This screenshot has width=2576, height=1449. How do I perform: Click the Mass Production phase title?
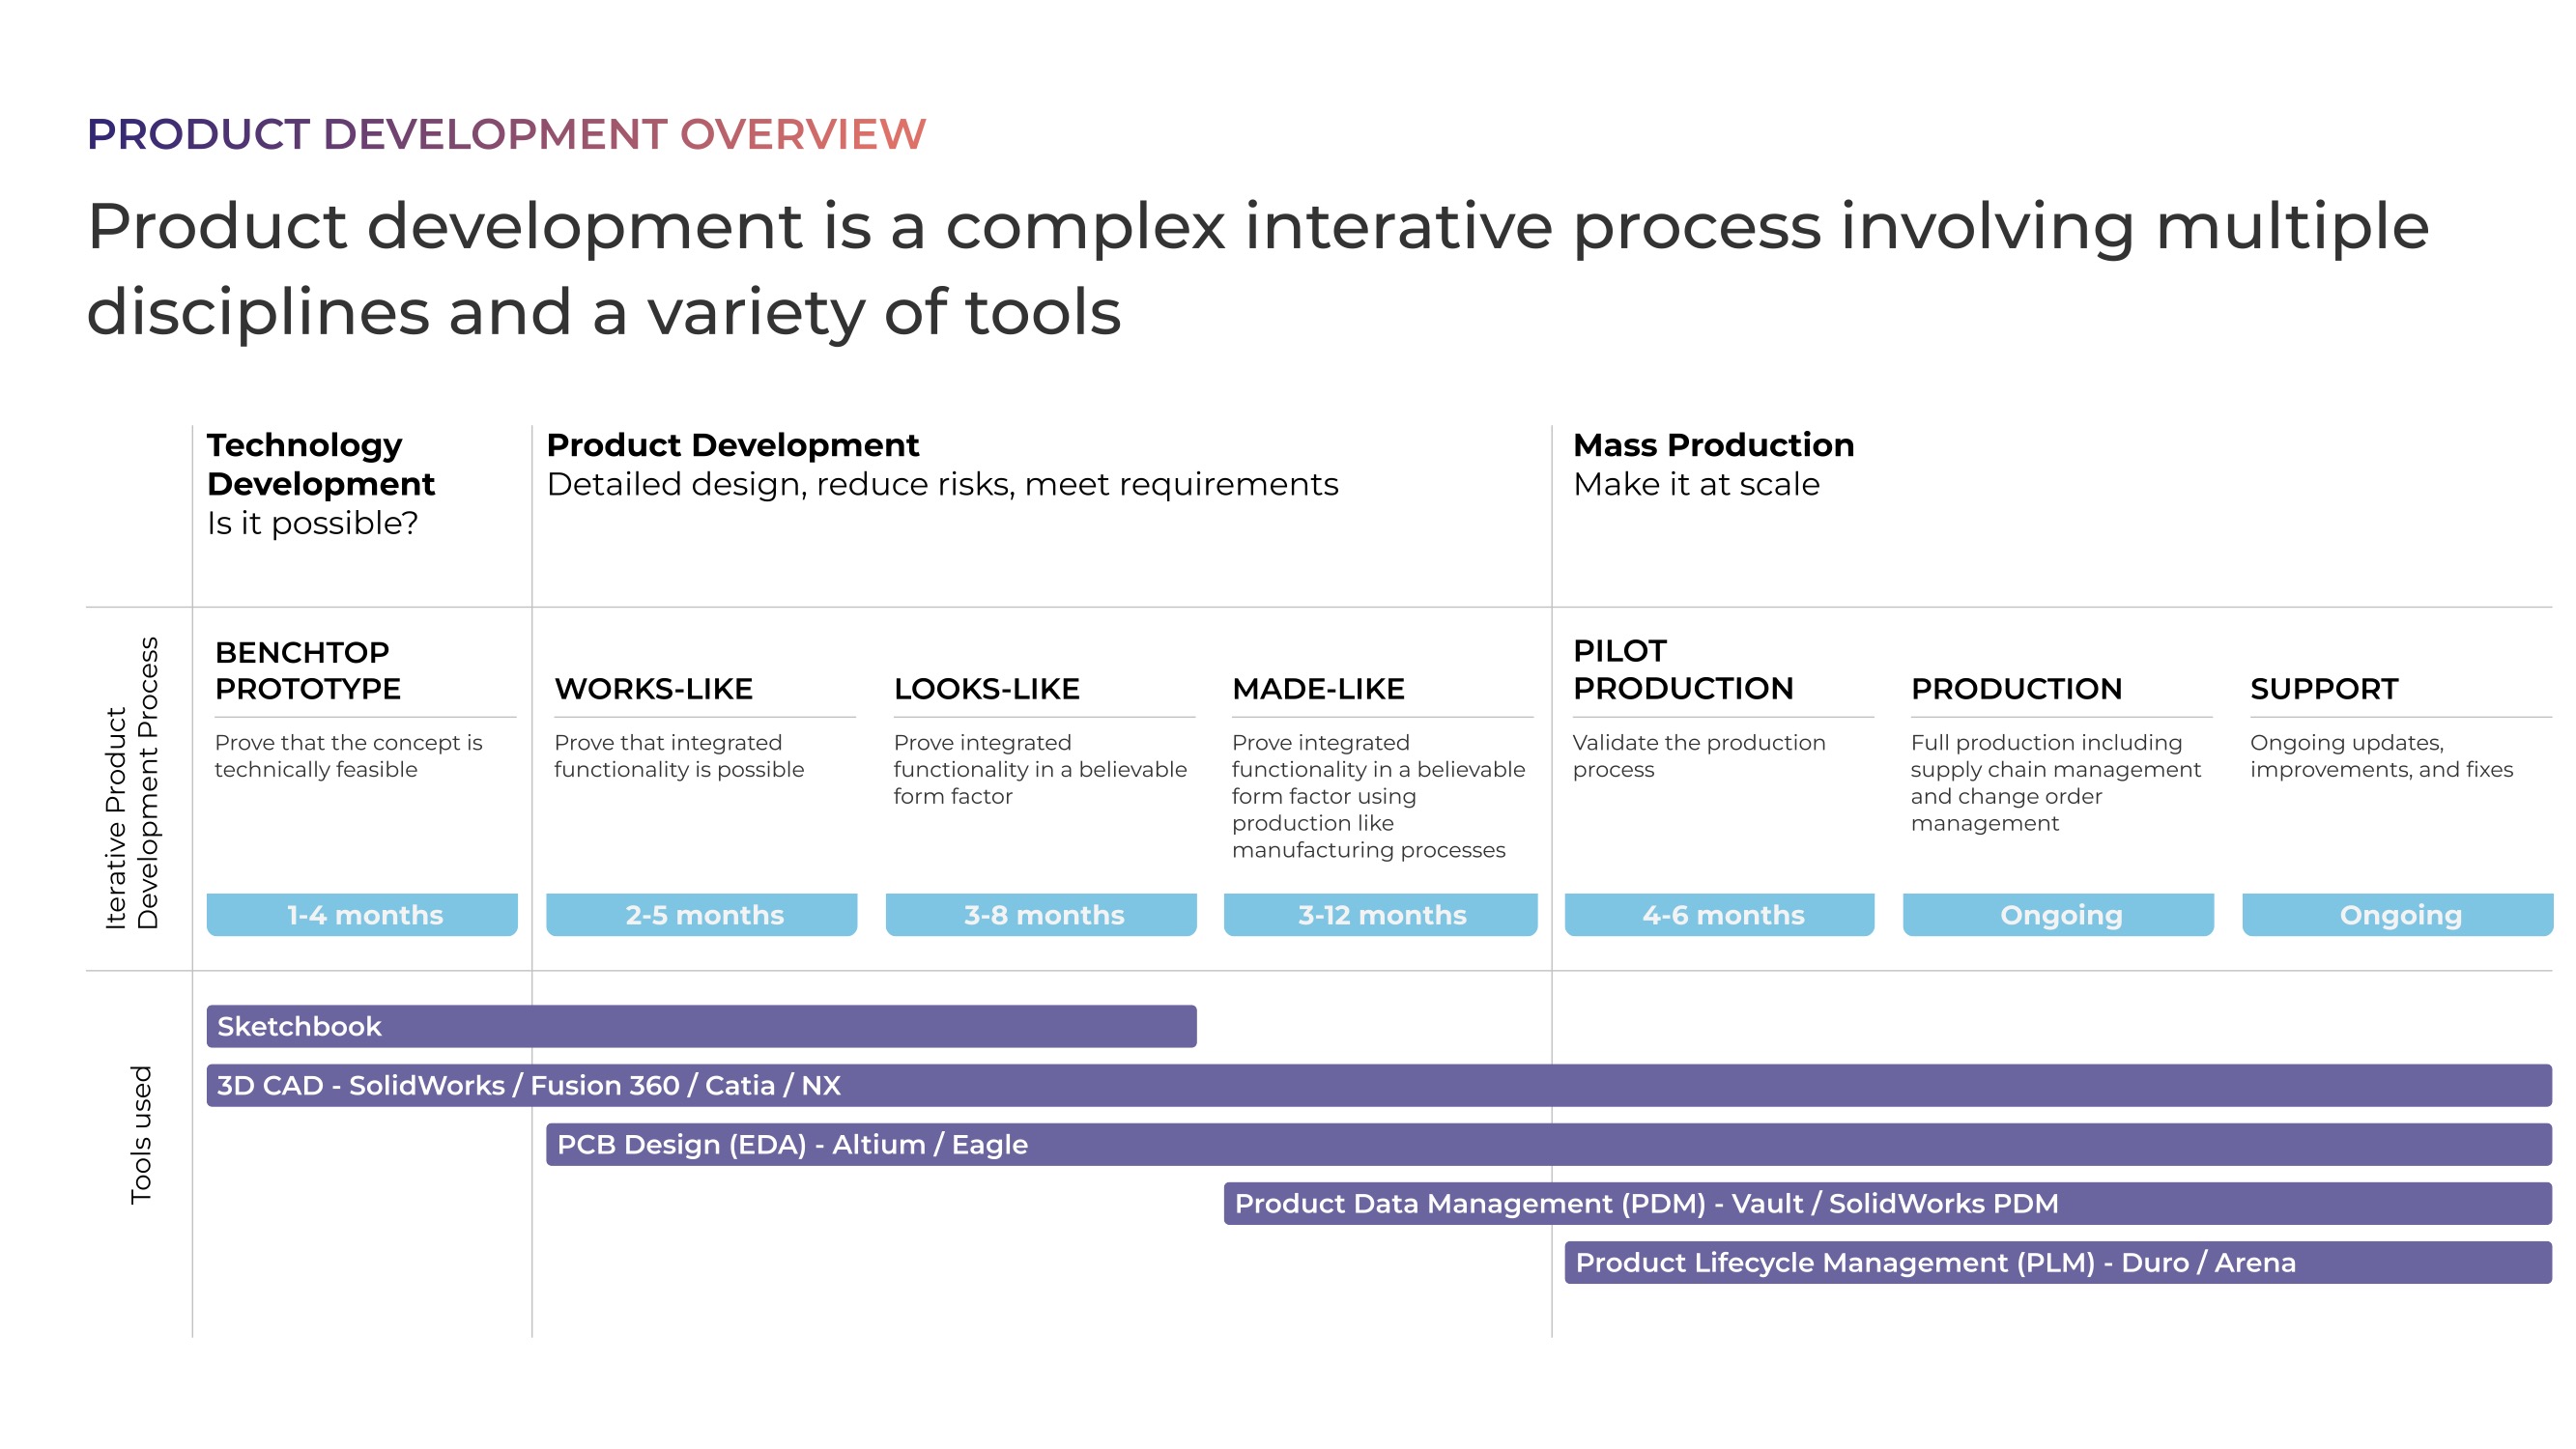coord(1713,444)
